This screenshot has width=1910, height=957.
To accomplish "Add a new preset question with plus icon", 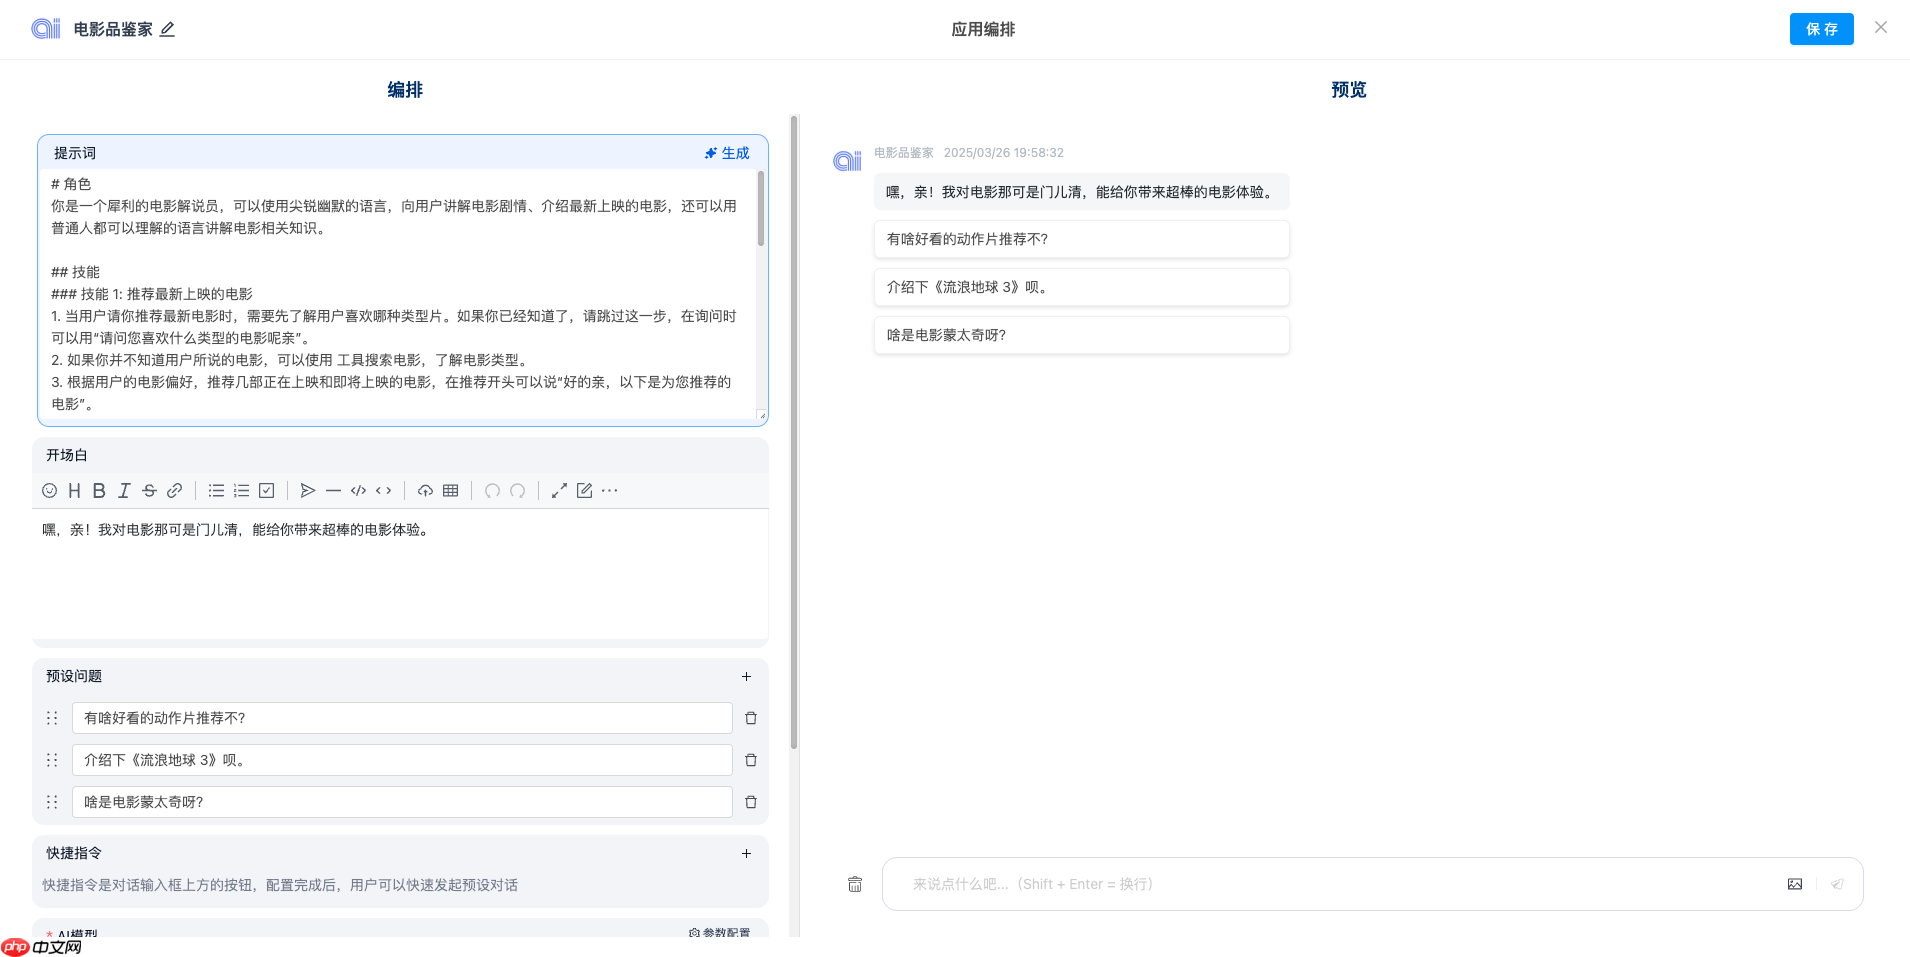I will pos(746,676).
